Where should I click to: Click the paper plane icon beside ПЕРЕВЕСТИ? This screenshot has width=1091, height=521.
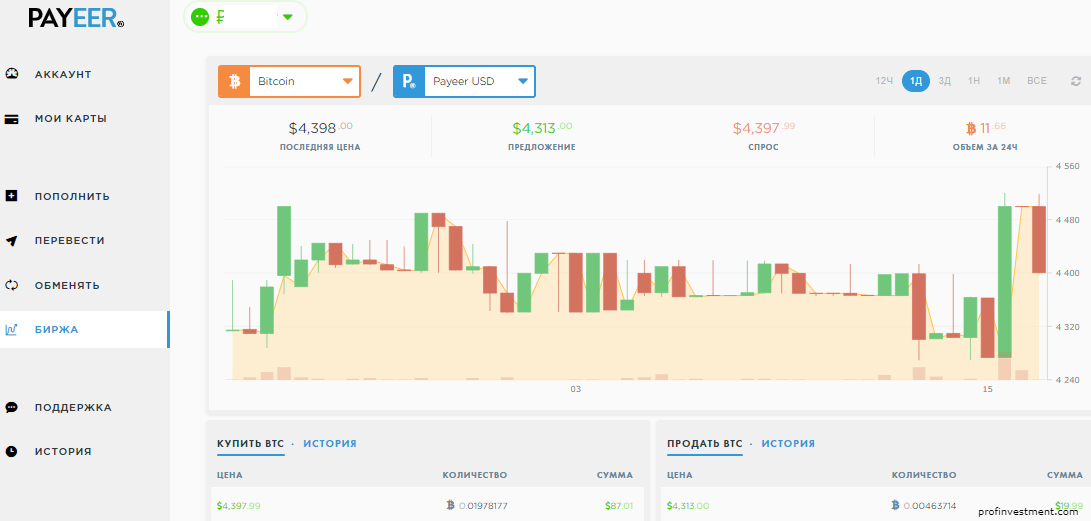11,241
